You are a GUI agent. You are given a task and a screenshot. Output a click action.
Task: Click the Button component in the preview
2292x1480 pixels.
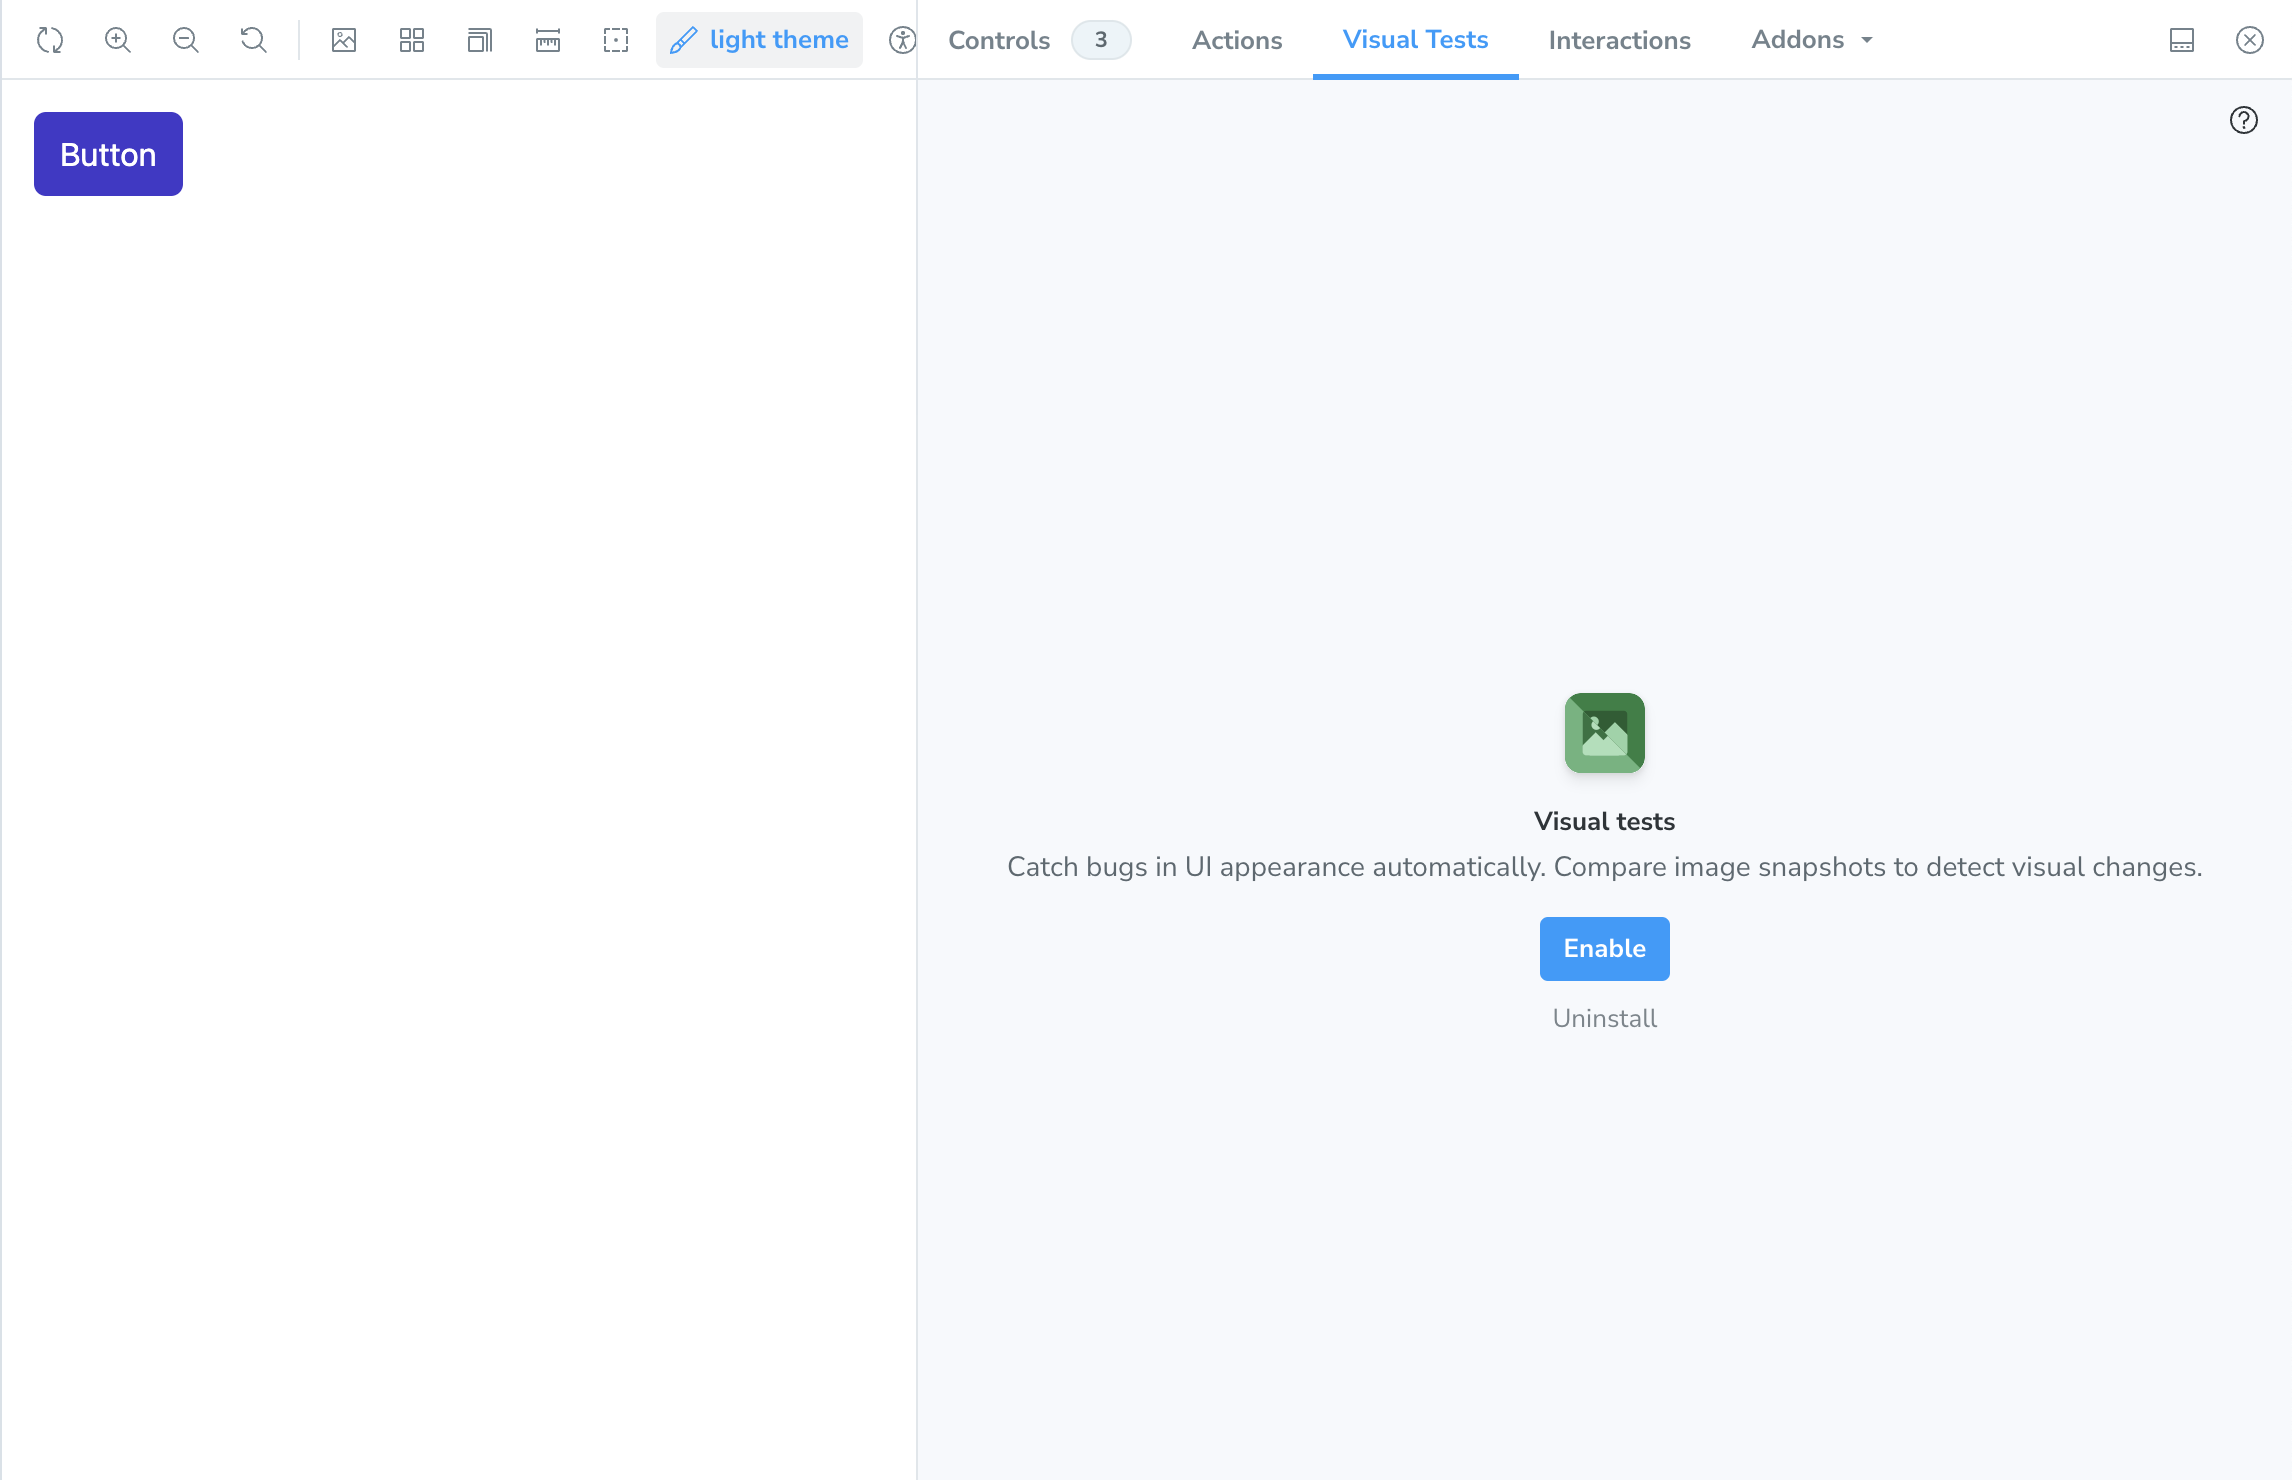[x=108, y=153]
